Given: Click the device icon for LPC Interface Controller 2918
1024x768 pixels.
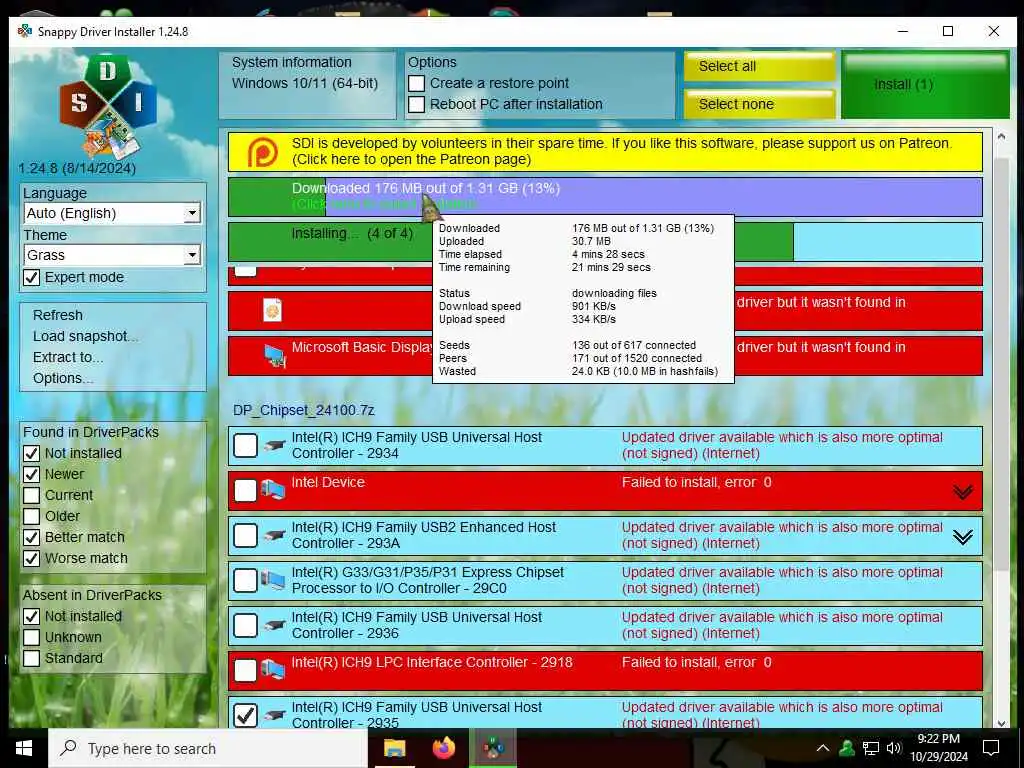Looking at the screenshot, I should point(273,669).
